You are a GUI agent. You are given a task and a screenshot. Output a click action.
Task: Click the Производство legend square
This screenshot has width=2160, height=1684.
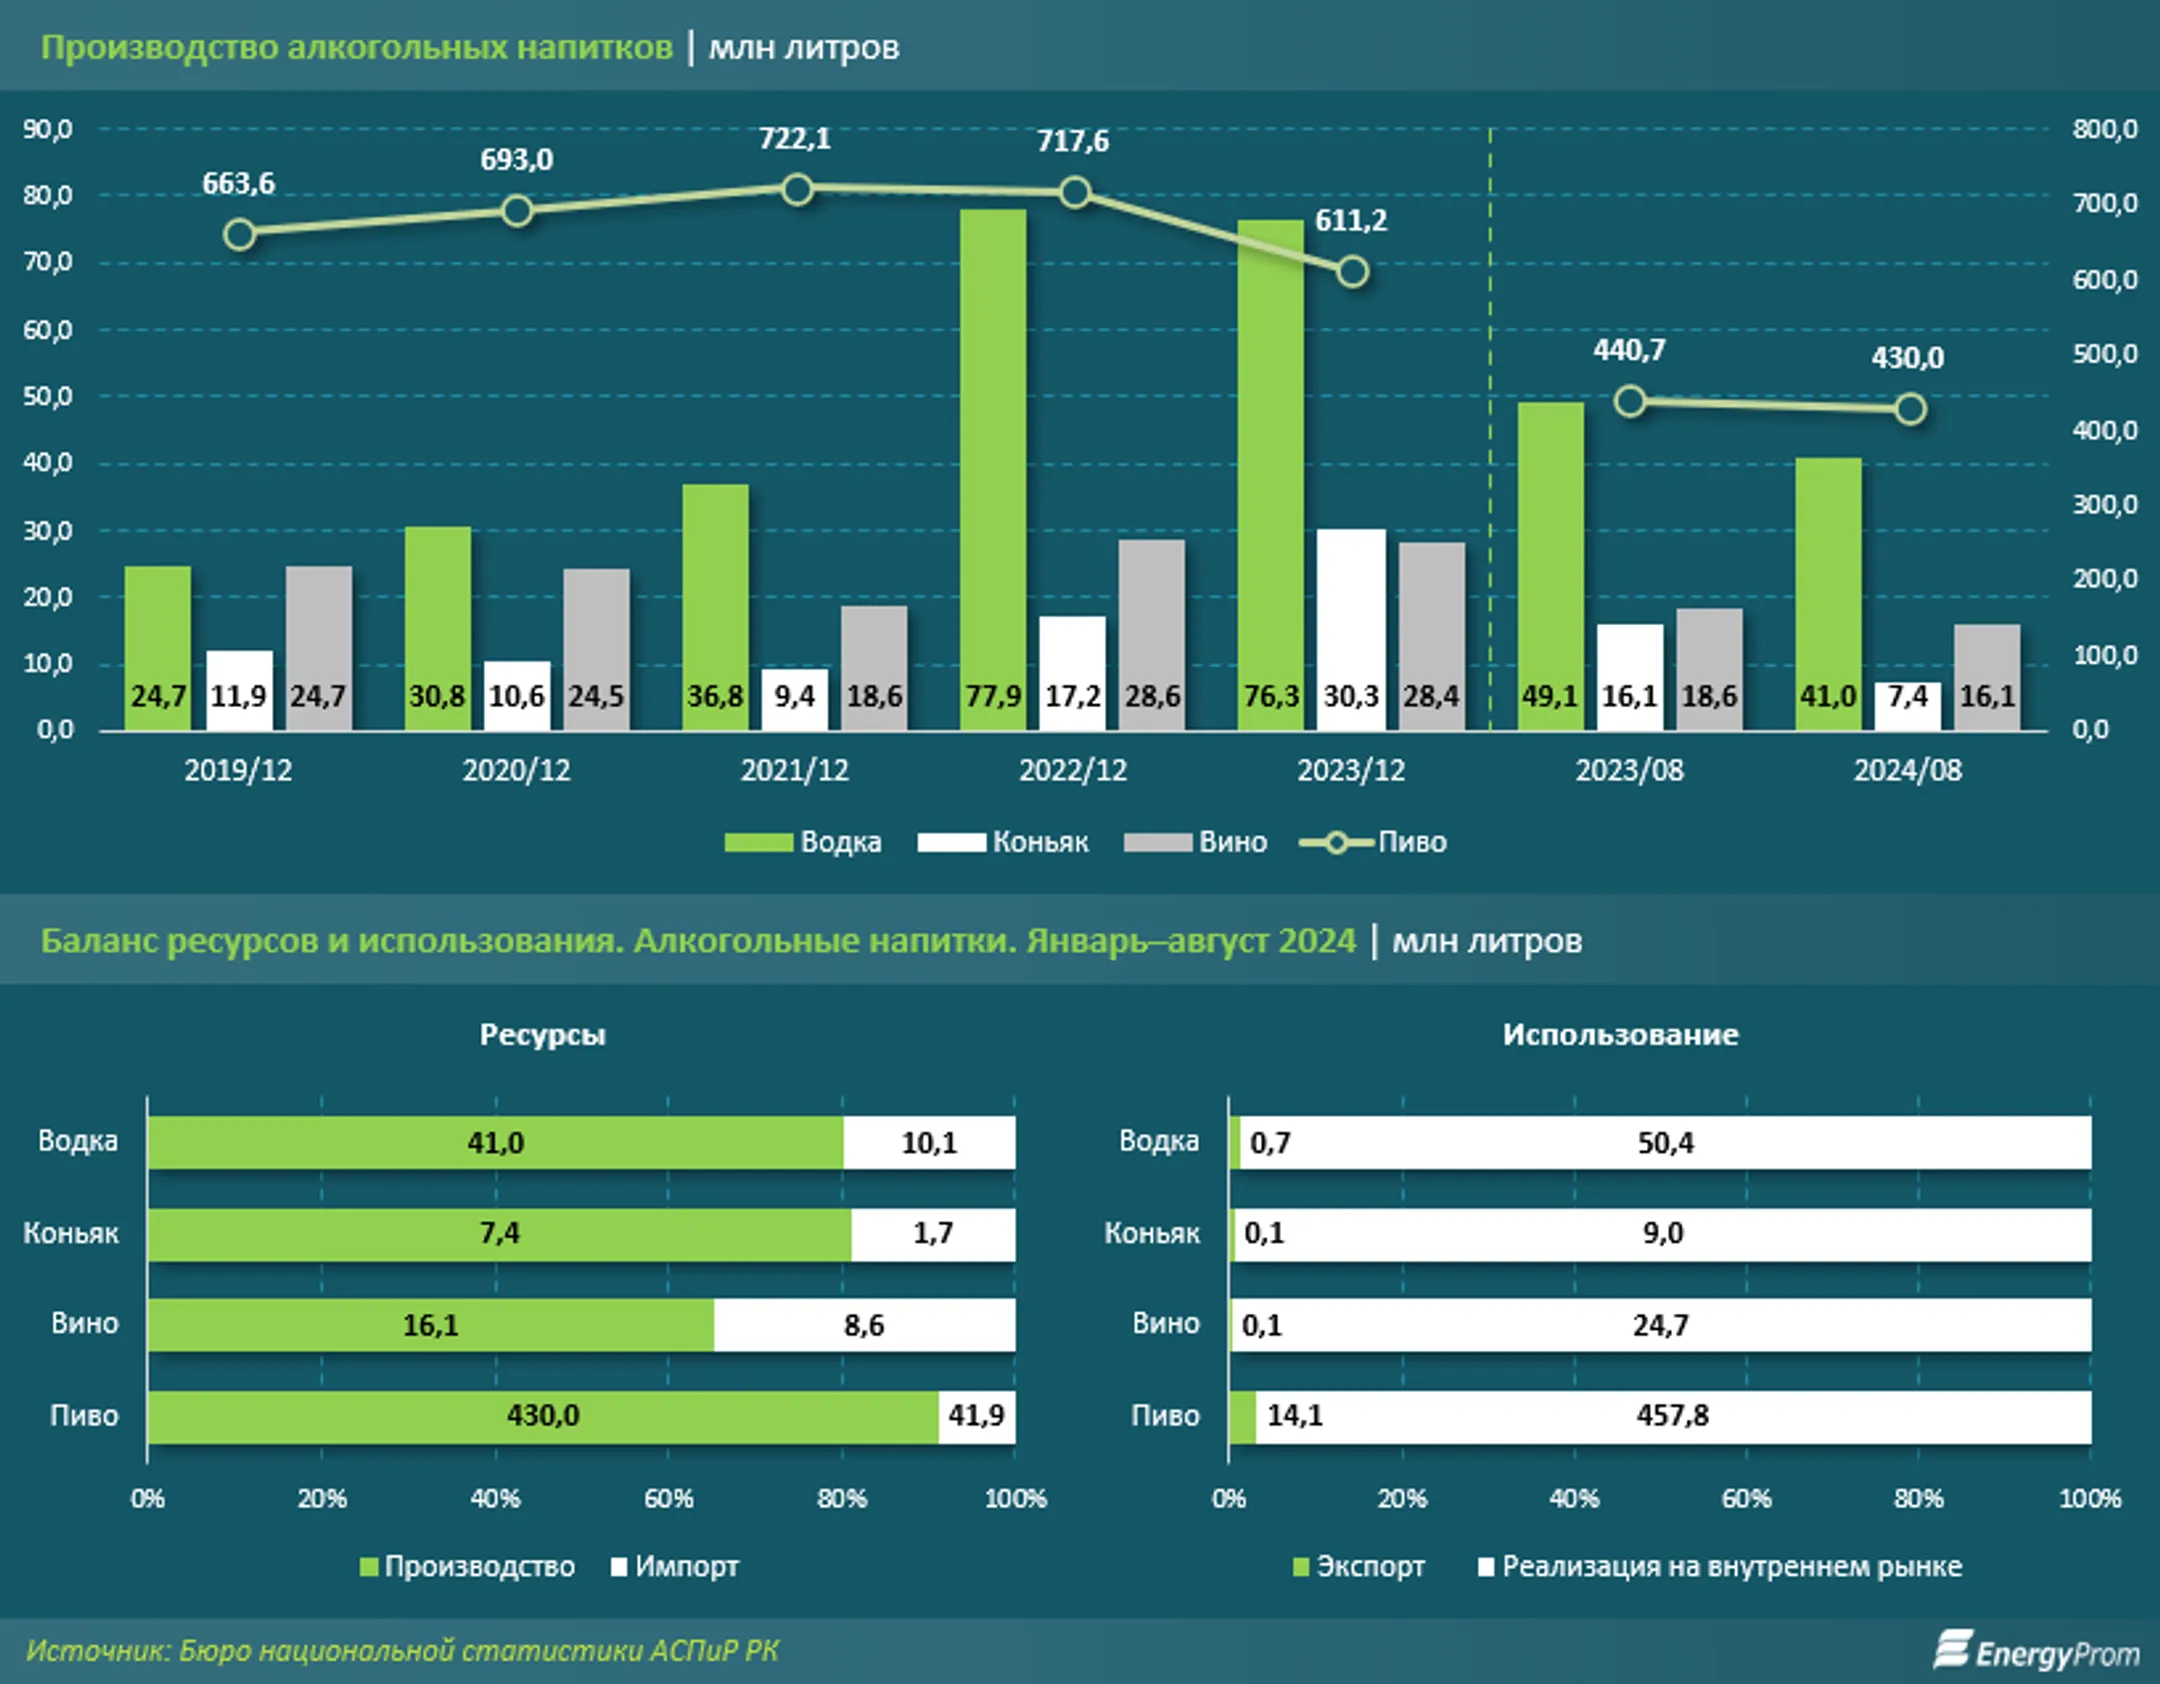point(369,1567)
